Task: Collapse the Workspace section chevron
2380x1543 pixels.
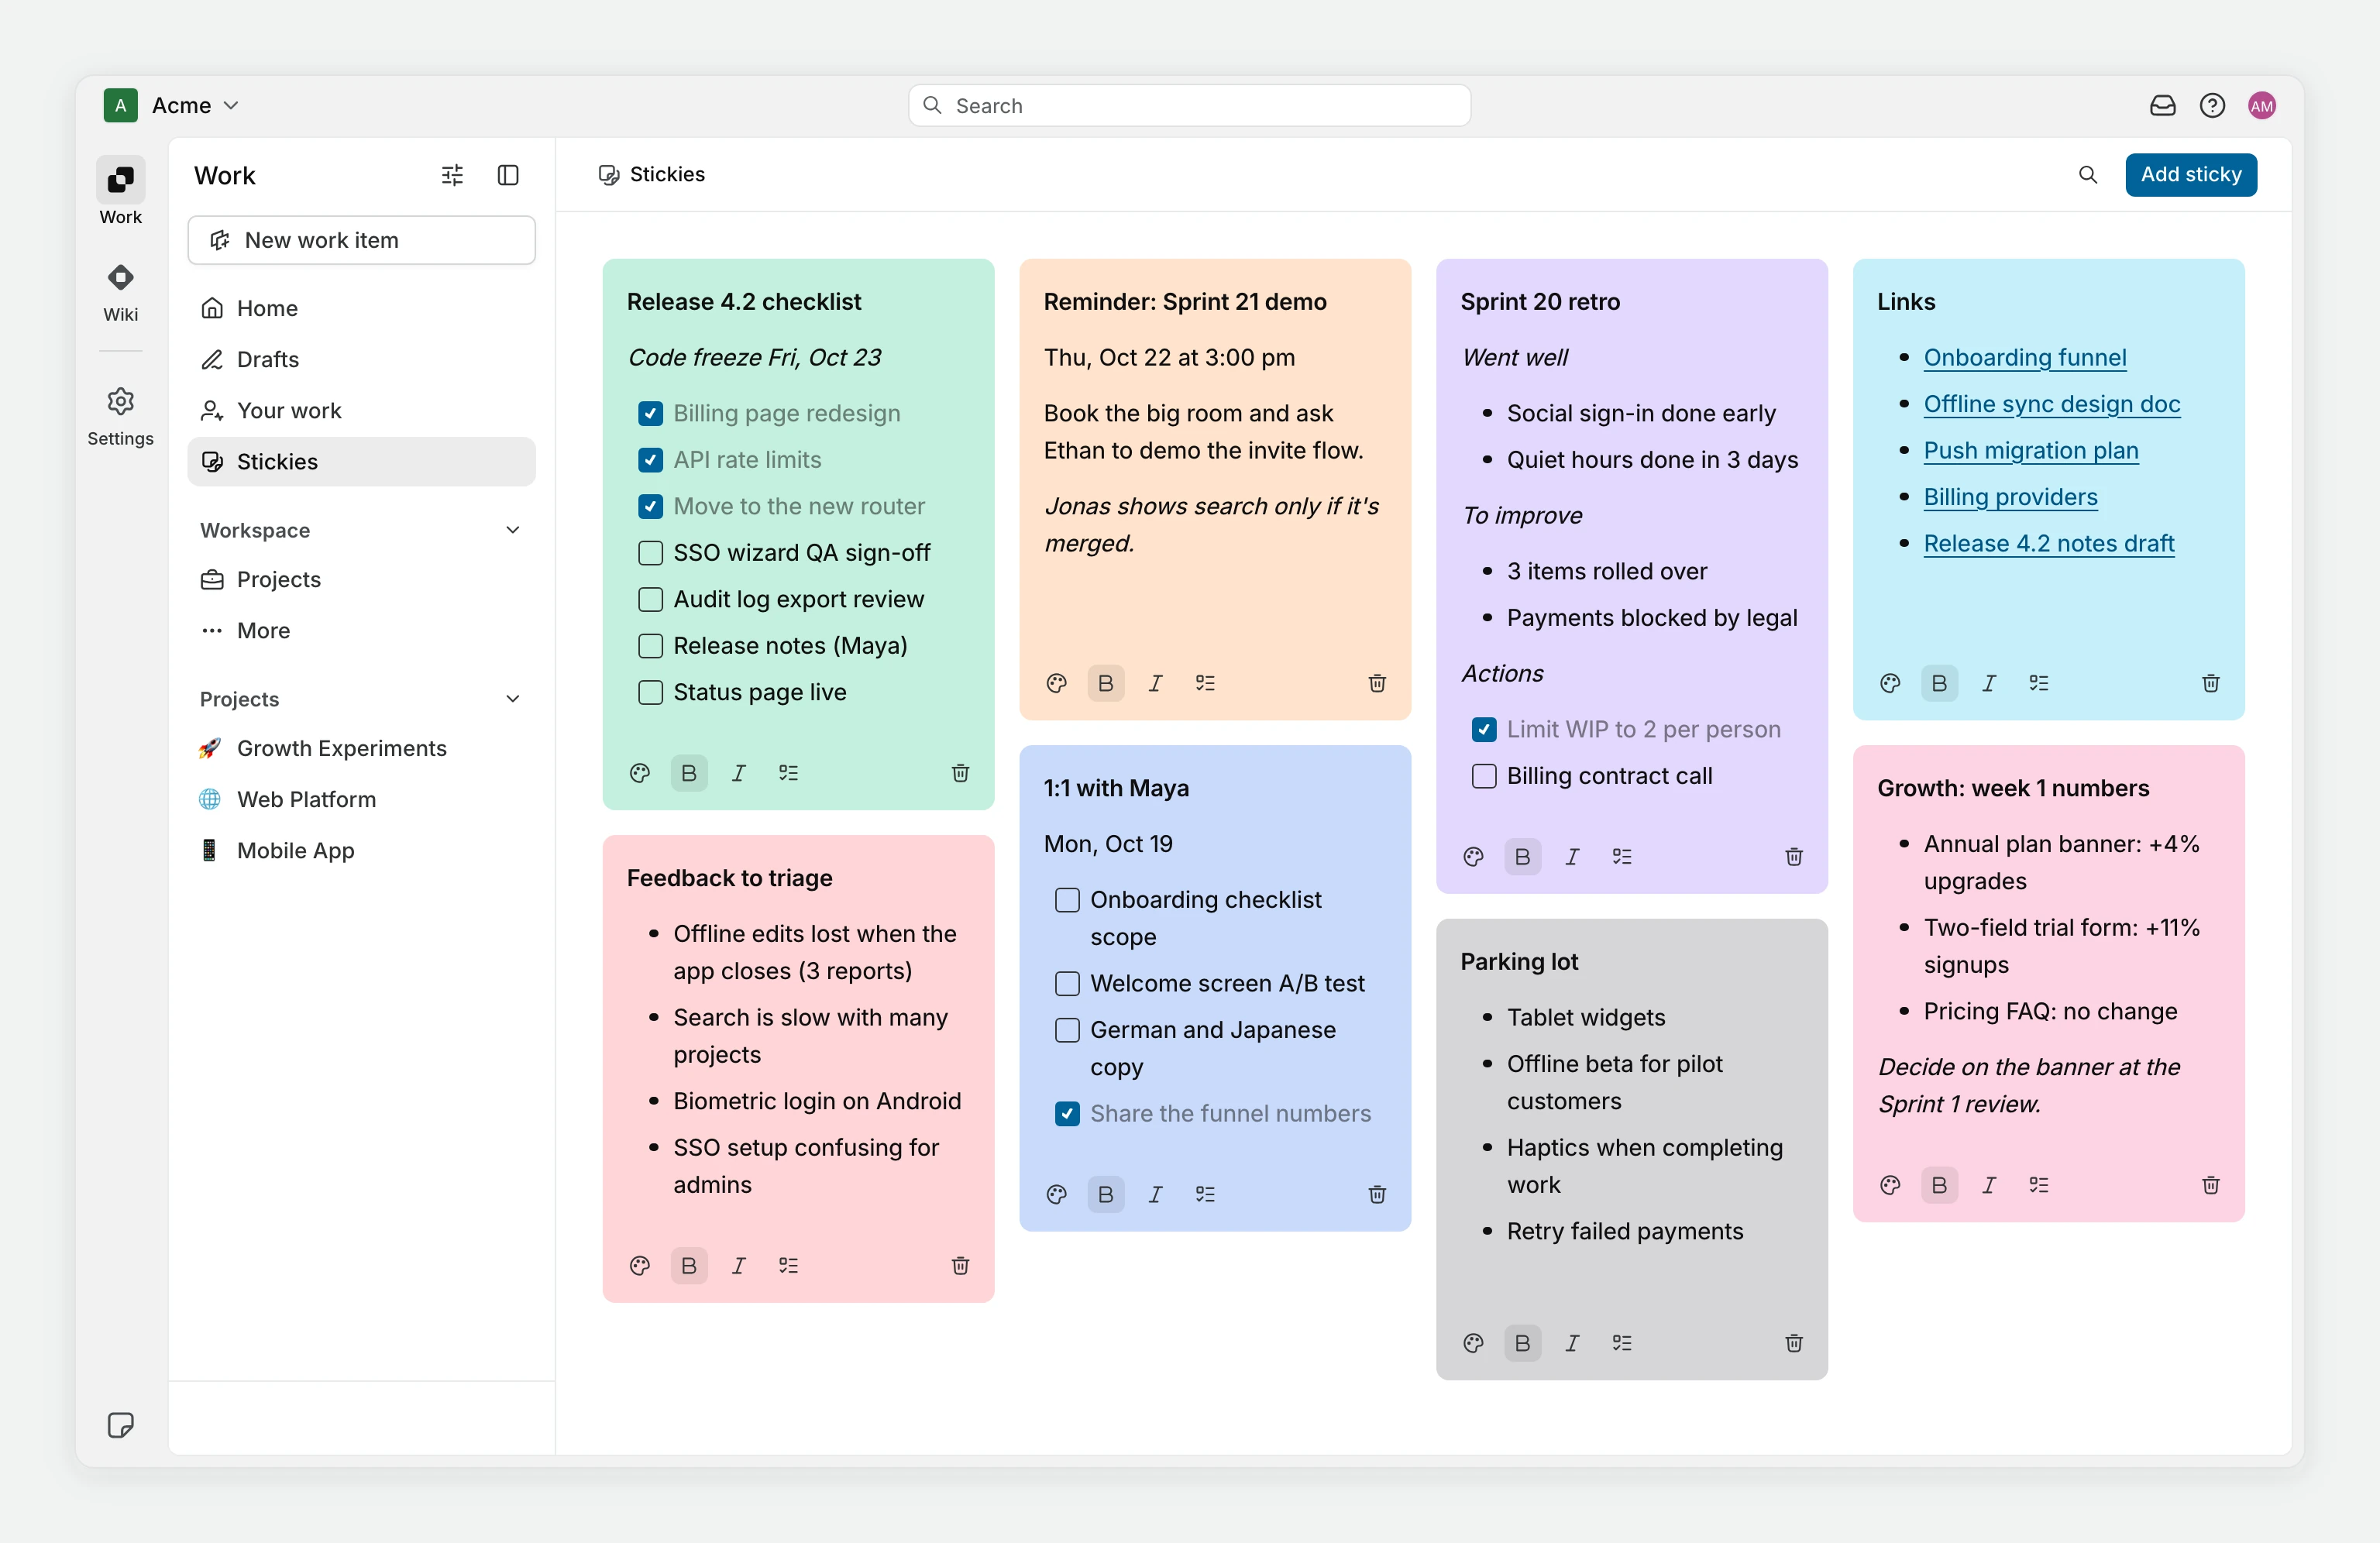Action: [x=513, y=530]
